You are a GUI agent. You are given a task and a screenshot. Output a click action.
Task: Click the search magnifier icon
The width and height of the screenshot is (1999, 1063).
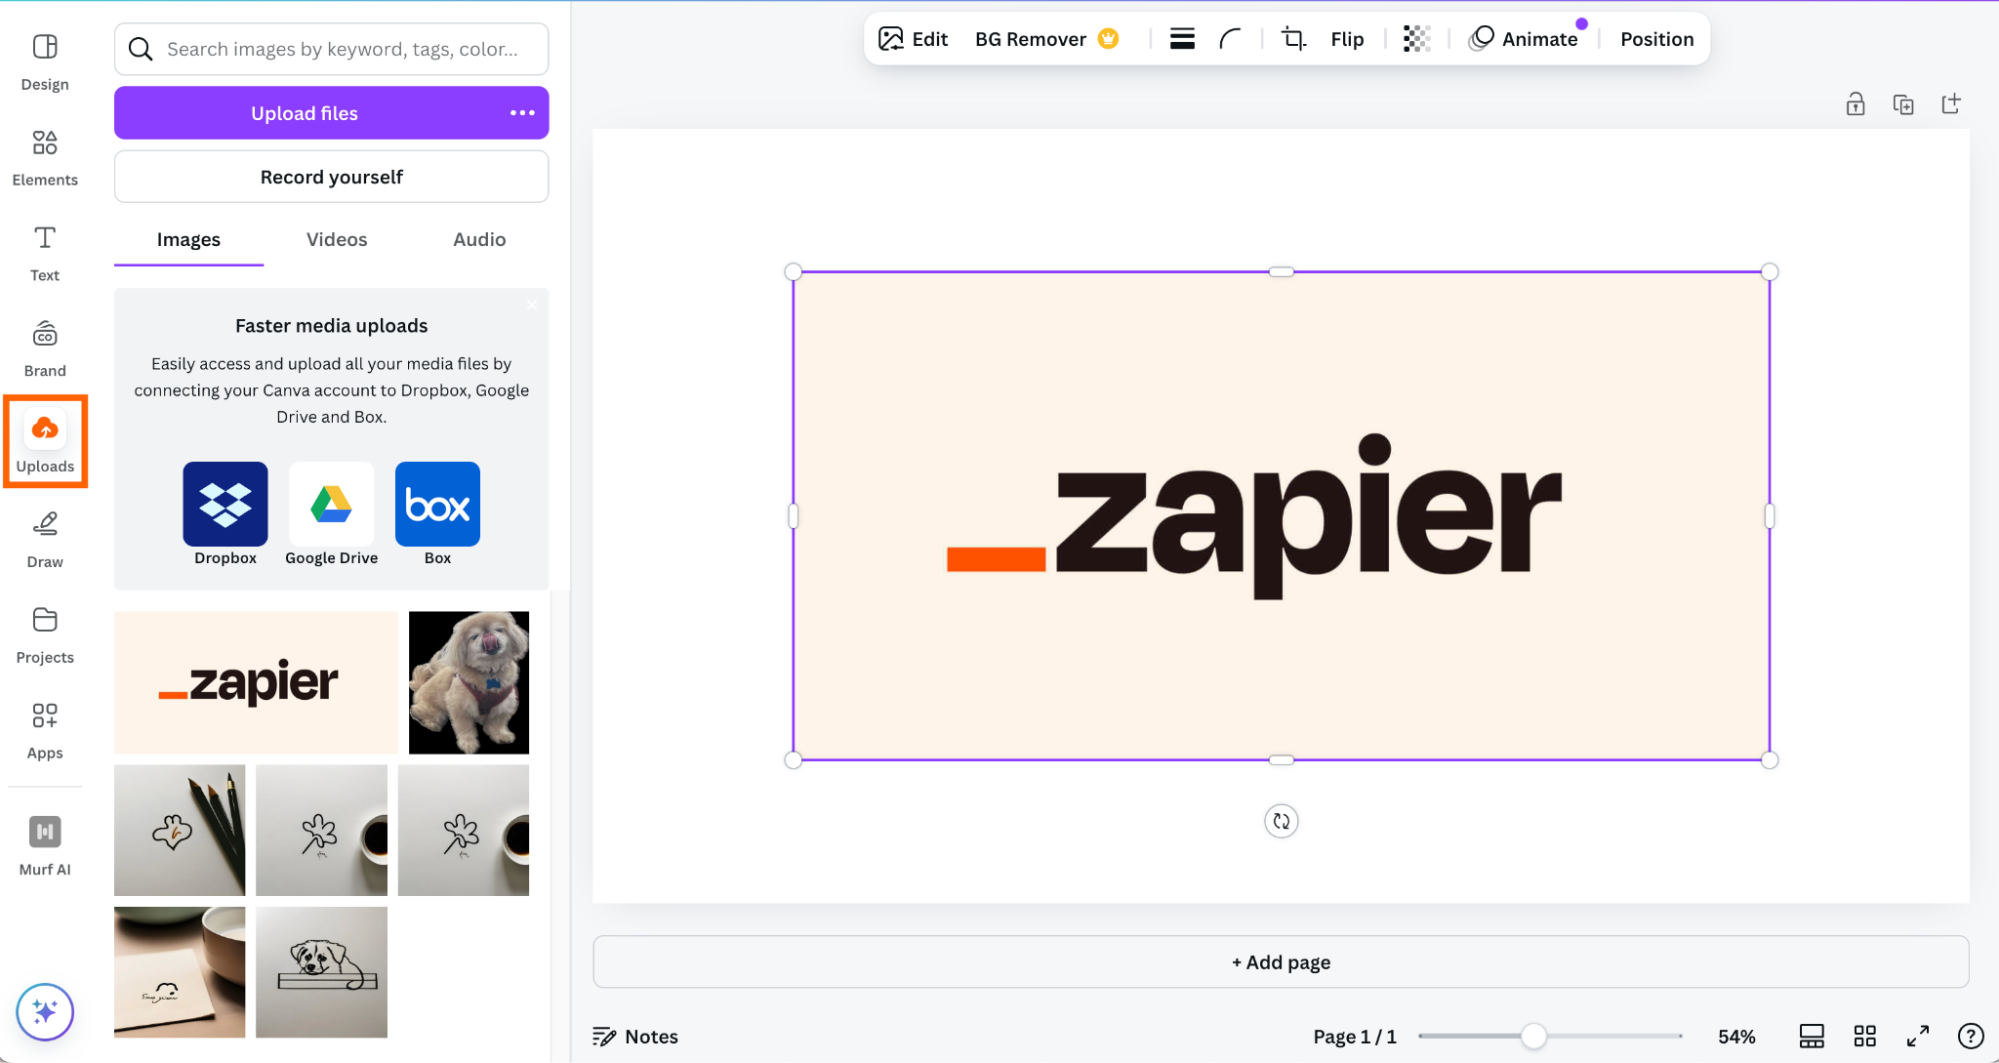[141, 49]
